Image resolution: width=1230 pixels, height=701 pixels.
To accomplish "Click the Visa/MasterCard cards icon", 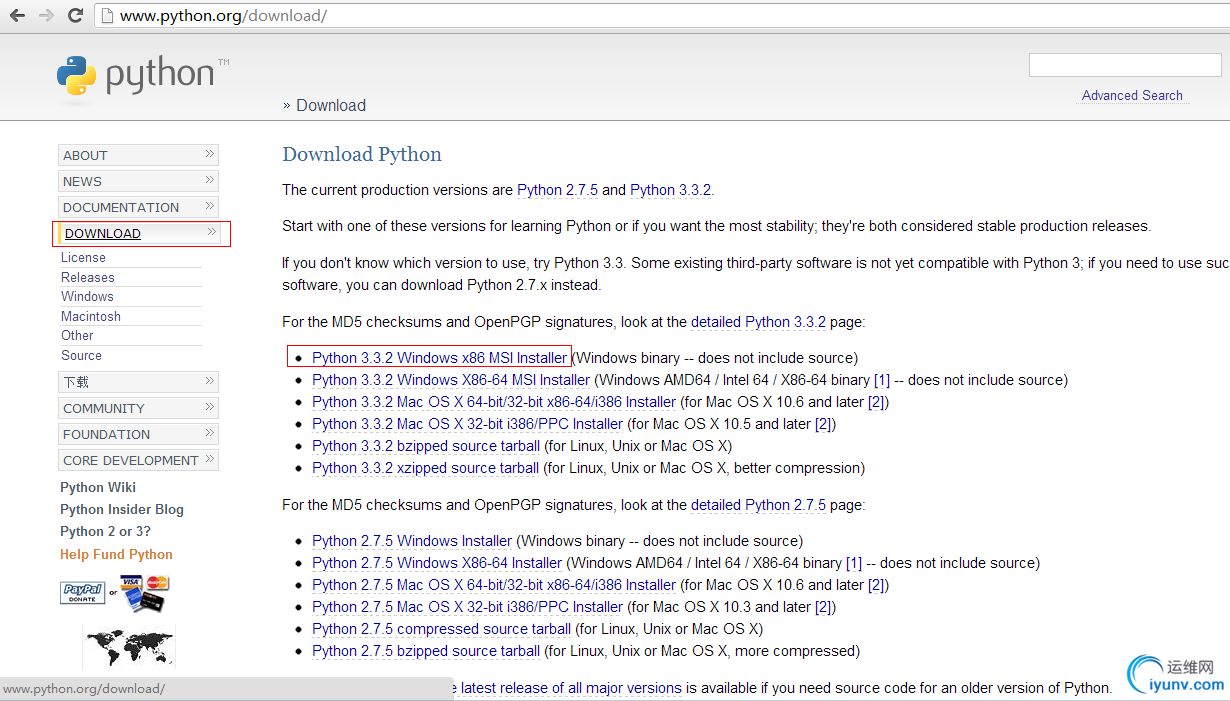I will click(146, 592).
